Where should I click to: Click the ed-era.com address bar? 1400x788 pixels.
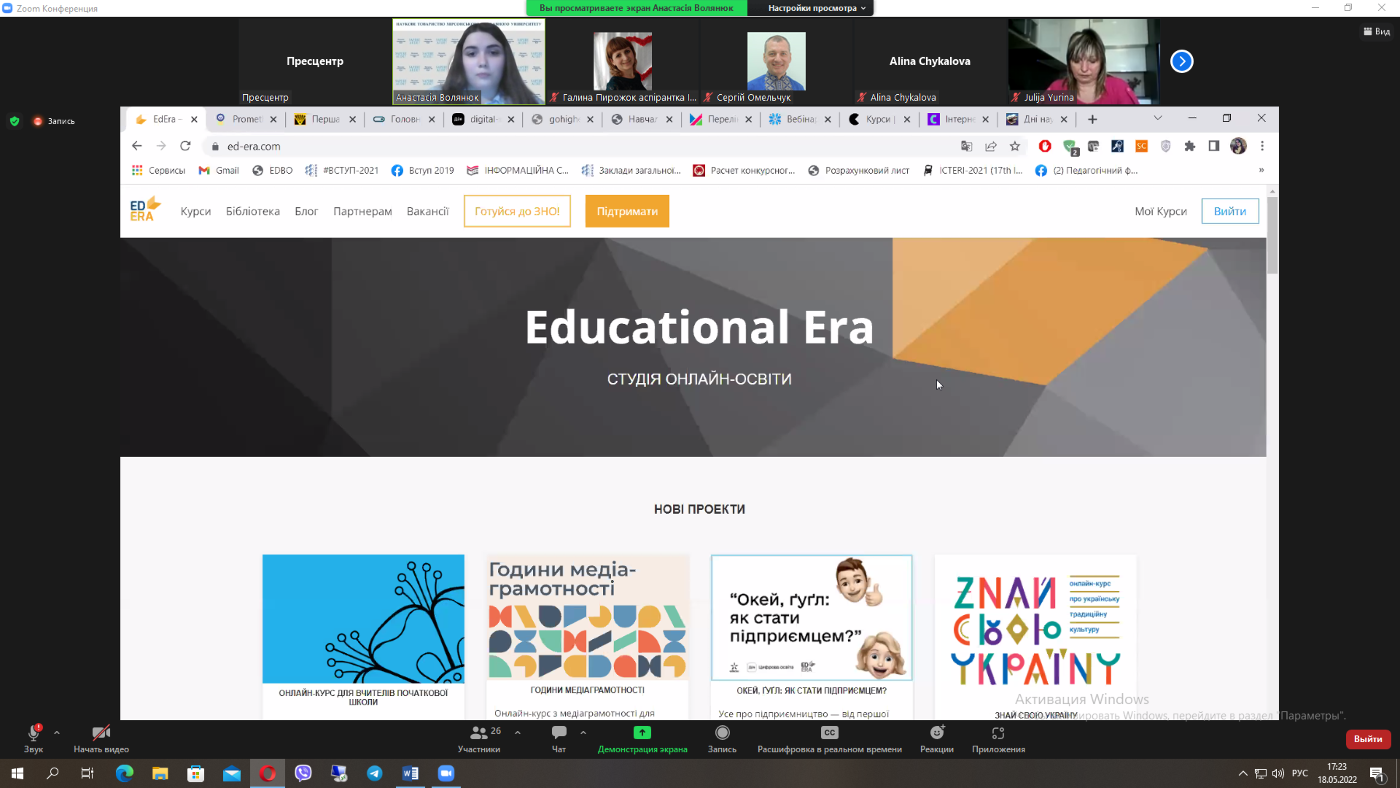pyautogui.click(x=580, y=146)
